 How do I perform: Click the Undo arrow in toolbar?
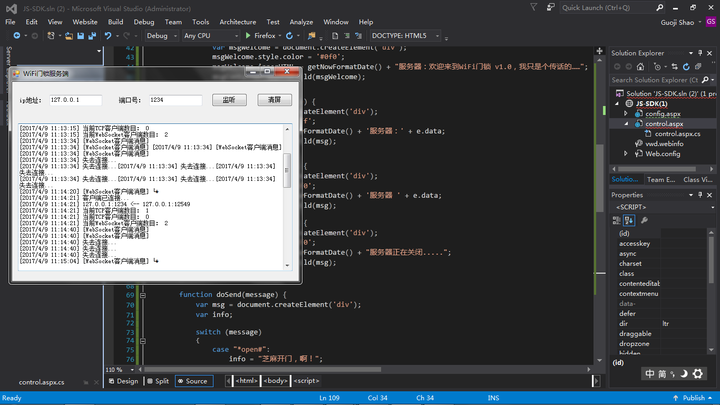(108, 35)
